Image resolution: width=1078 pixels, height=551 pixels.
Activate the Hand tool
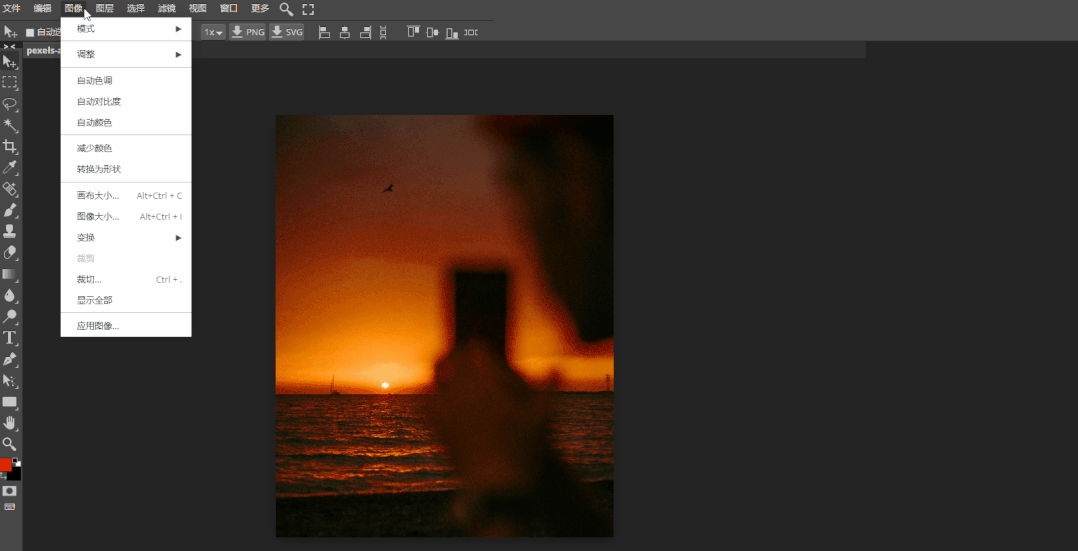(x=10, y=422)
